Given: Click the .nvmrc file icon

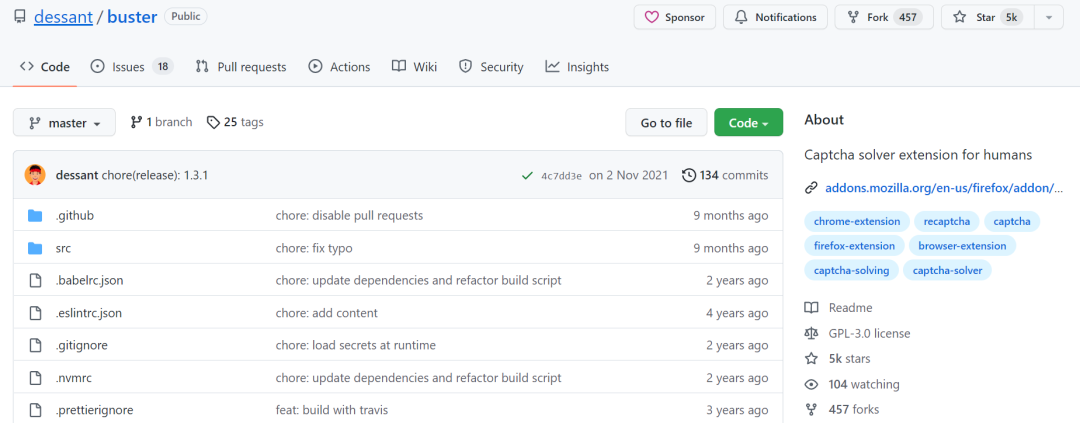Looking at the screenshot, I should 35,378.
